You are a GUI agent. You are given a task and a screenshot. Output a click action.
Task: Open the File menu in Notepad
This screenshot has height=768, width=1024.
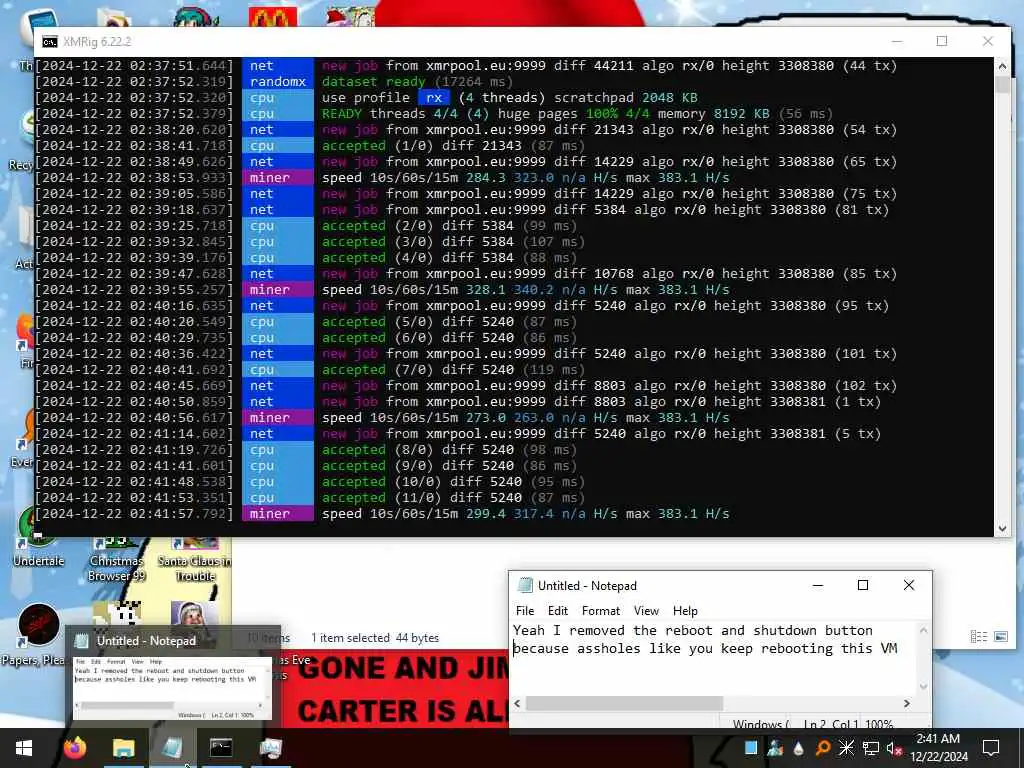pyautogui.click(x=524, y=611)
